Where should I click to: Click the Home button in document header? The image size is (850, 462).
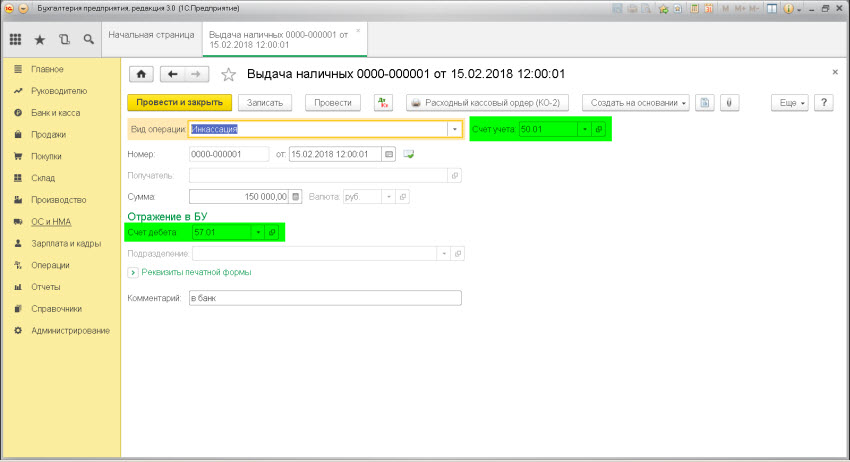(141, 75)
